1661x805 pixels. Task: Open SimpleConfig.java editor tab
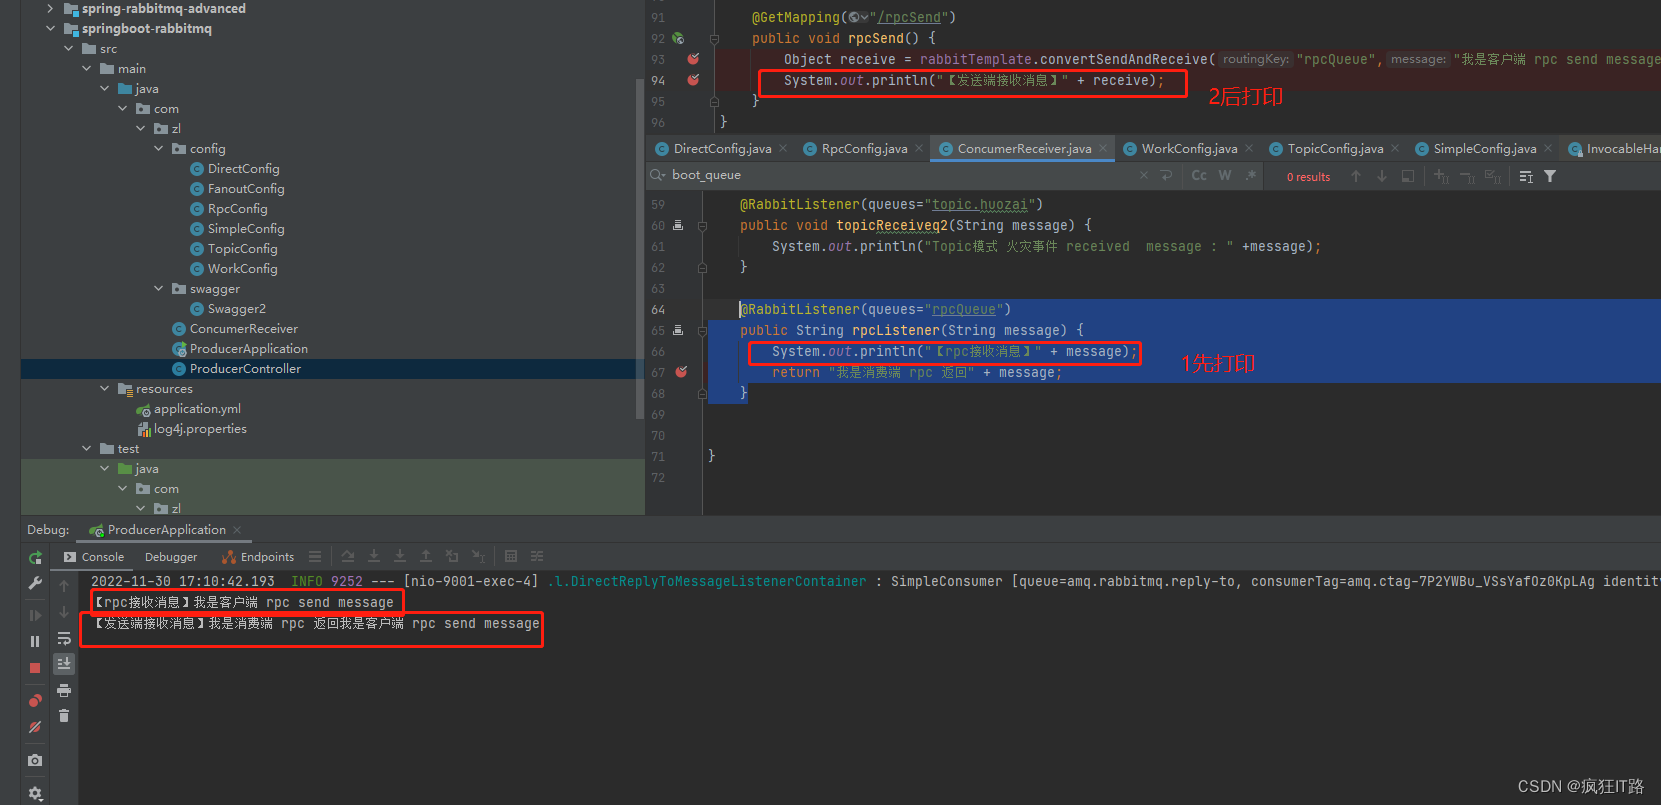pyautogui.click(x=1484, y=149)
